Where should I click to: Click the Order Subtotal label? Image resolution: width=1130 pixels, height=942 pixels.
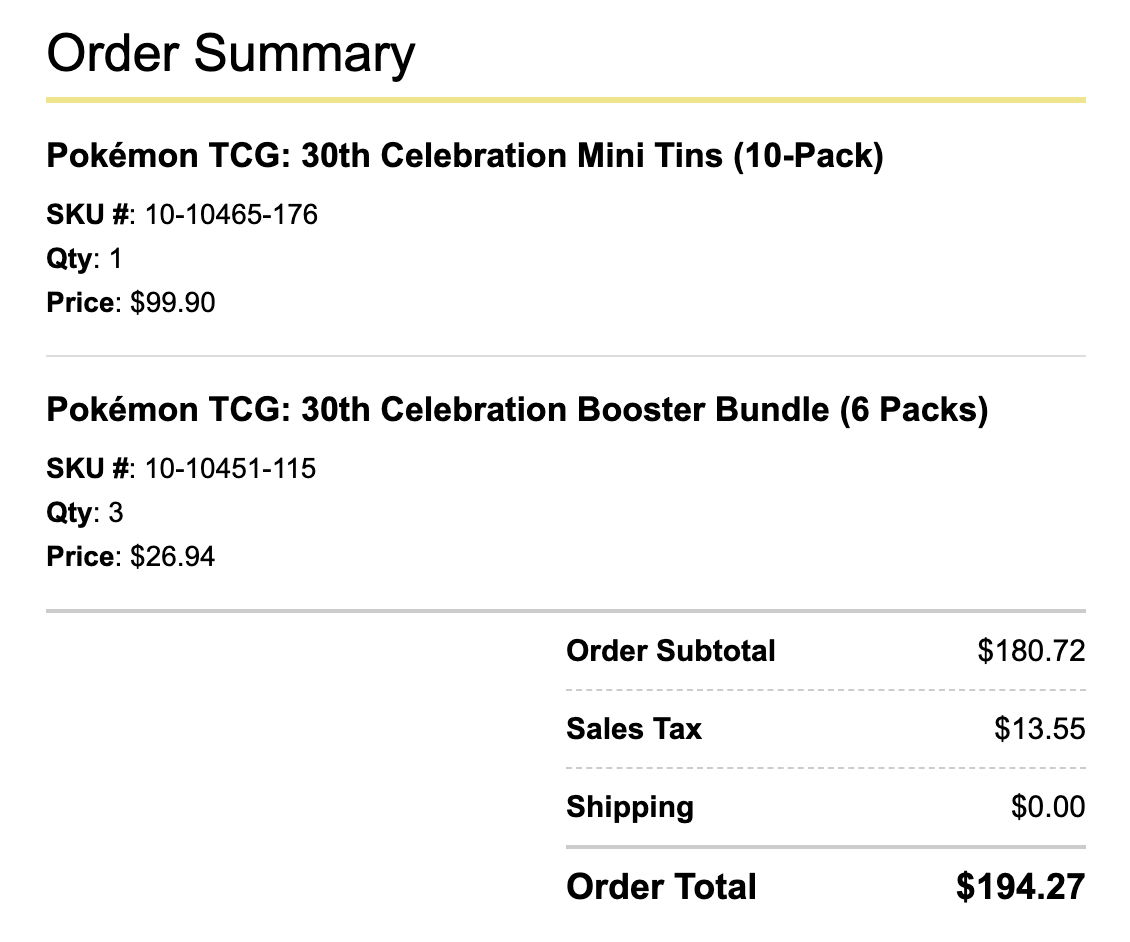click(670, 651)
